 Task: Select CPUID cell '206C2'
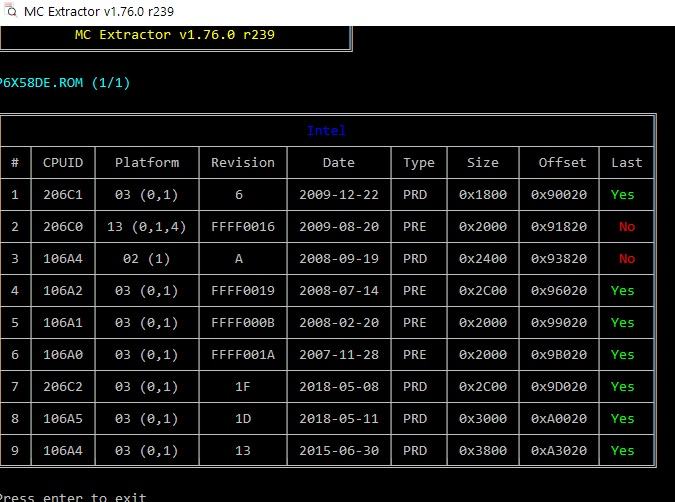point(63,387)
